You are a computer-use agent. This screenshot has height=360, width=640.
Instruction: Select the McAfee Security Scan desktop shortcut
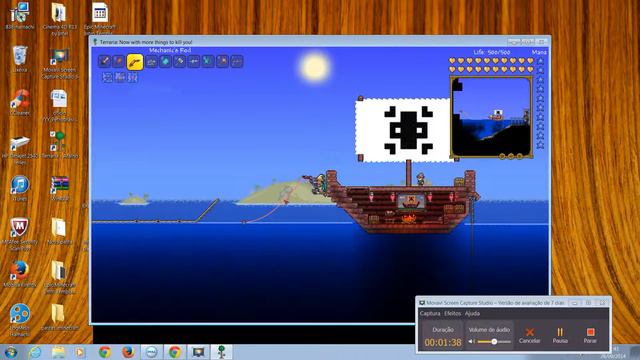click(20, 234)
